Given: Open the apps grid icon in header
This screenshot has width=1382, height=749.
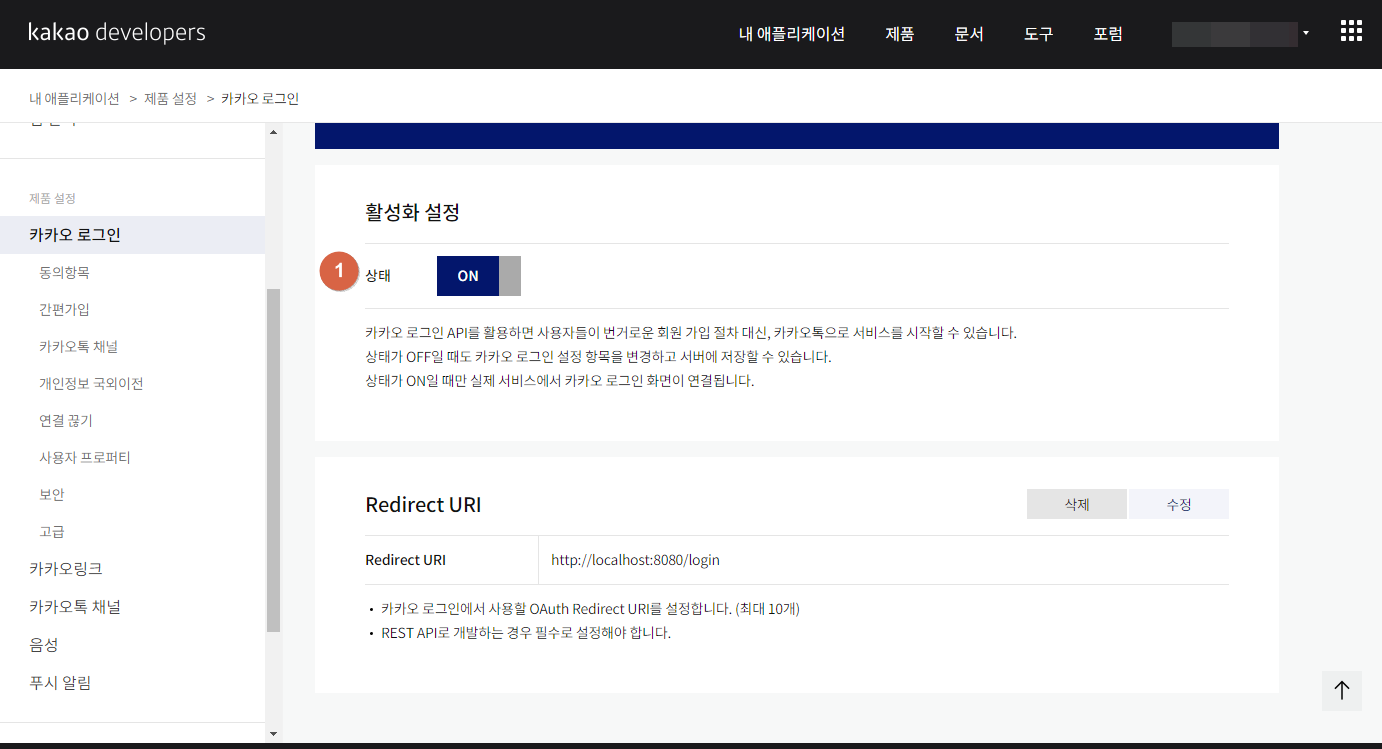Looking at the screenshot, I should [x=1351, y=32].
